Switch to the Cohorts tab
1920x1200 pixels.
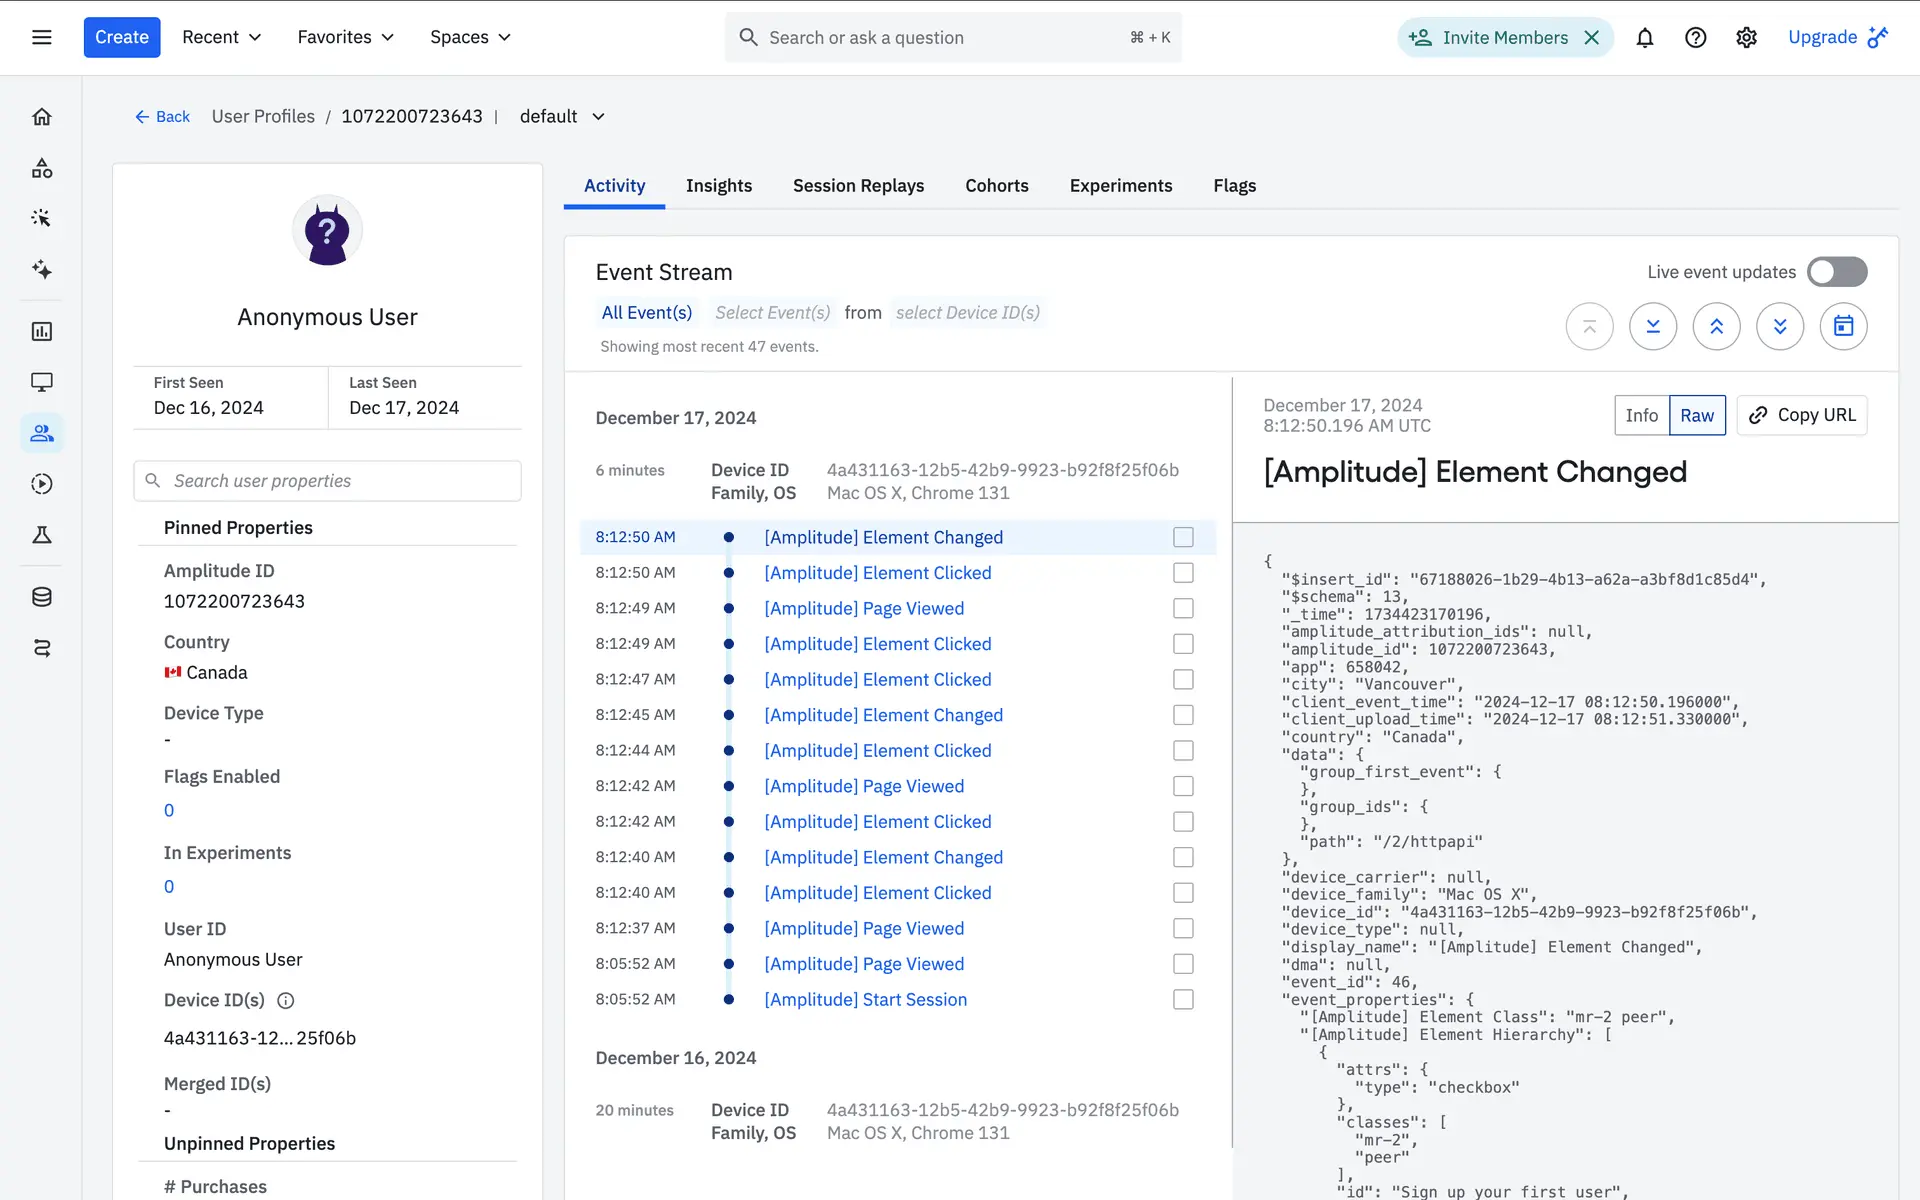point(996,186)
